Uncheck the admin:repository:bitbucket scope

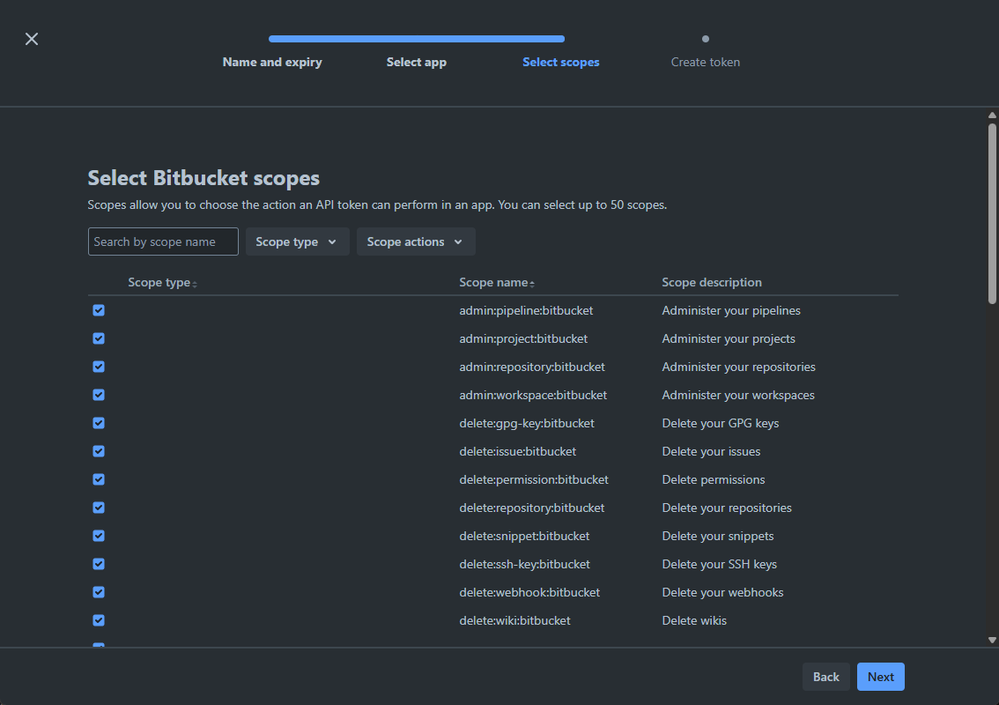(x=99, y=367)
